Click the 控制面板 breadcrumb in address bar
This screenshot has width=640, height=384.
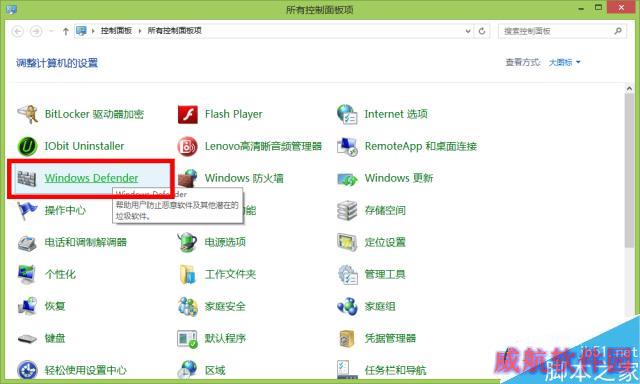pos(116,31)
